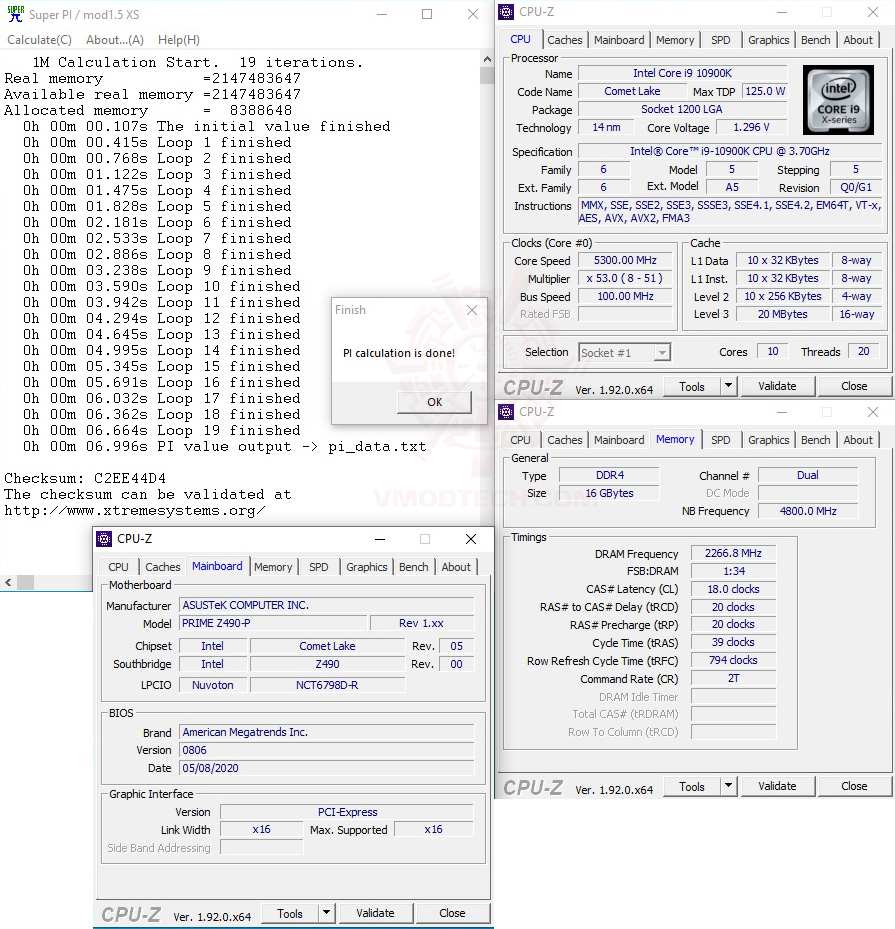895x929 pixels.
Task: Click OK on the PI calculation done dialog
Action: click(x=433, y=402)
